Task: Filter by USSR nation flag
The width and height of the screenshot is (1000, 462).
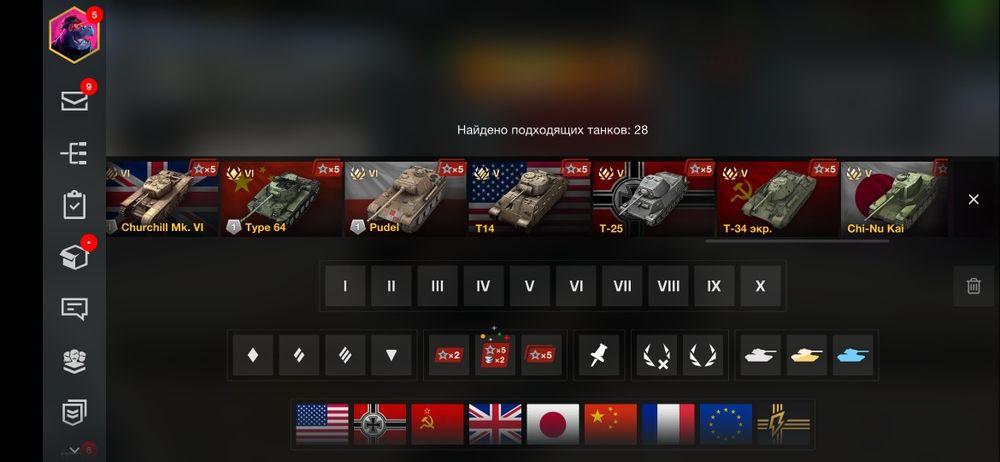Action: [437, 424]
